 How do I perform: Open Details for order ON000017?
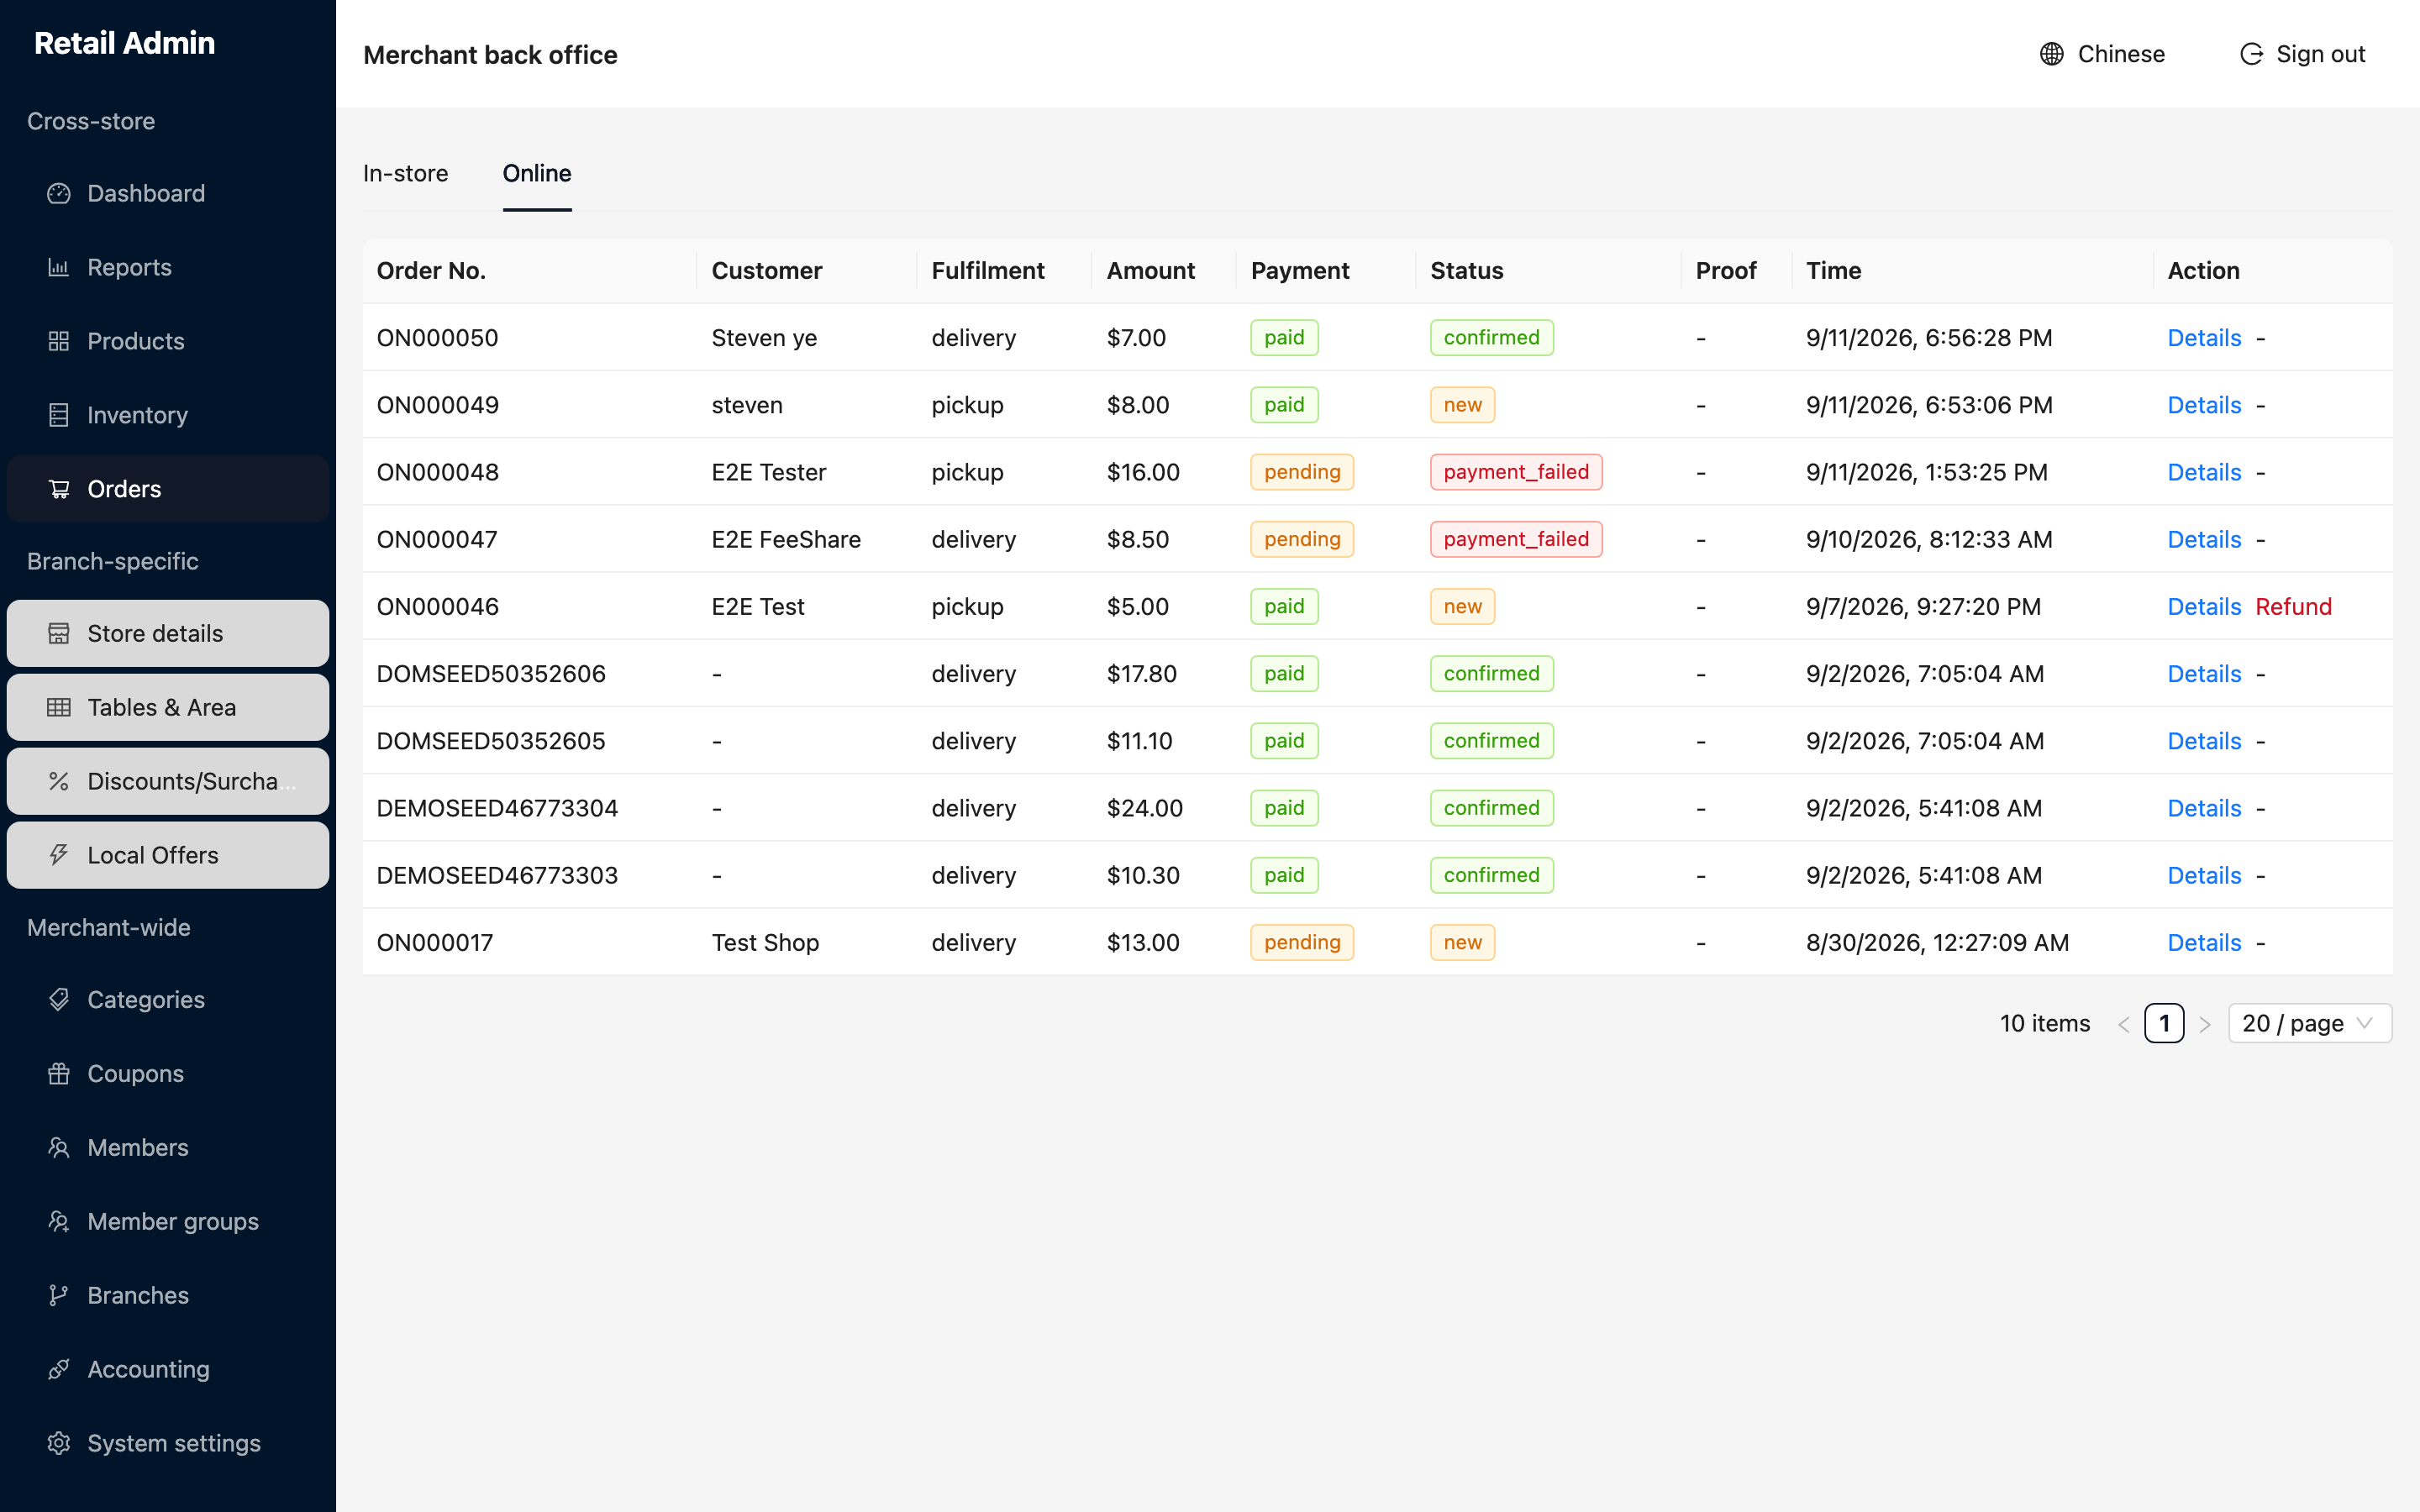pyautogui.click(x=2204, y=942)
